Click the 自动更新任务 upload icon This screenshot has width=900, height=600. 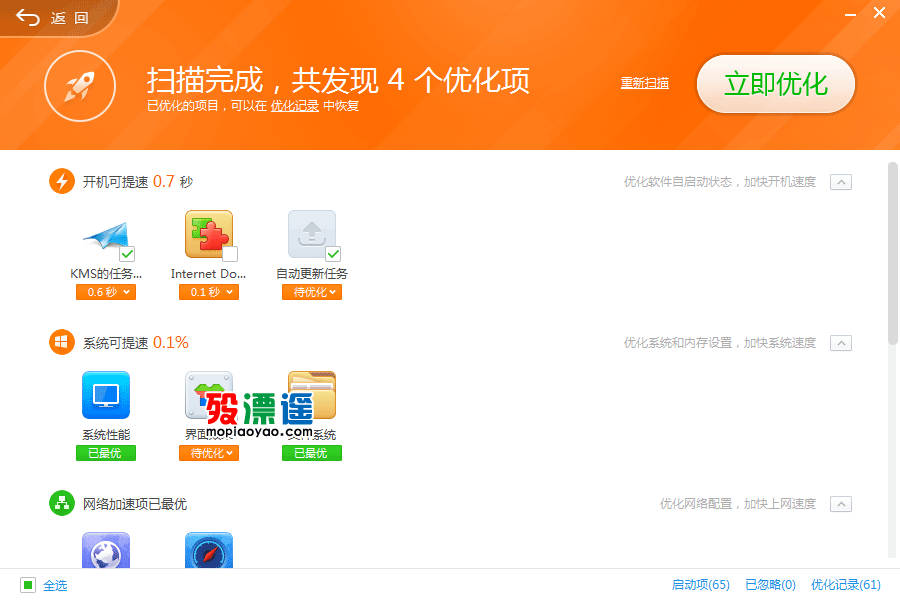click(312, 234)
